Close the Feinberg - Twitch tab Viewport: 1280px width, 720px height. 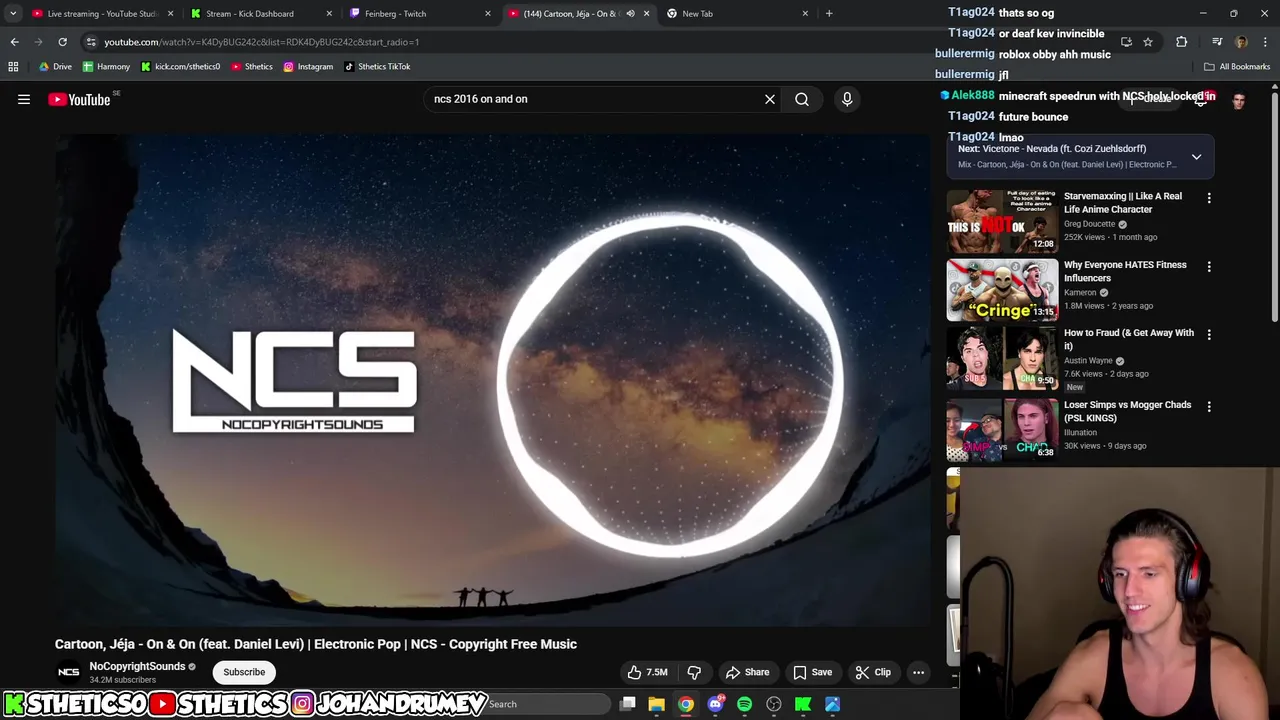point(488,14)
